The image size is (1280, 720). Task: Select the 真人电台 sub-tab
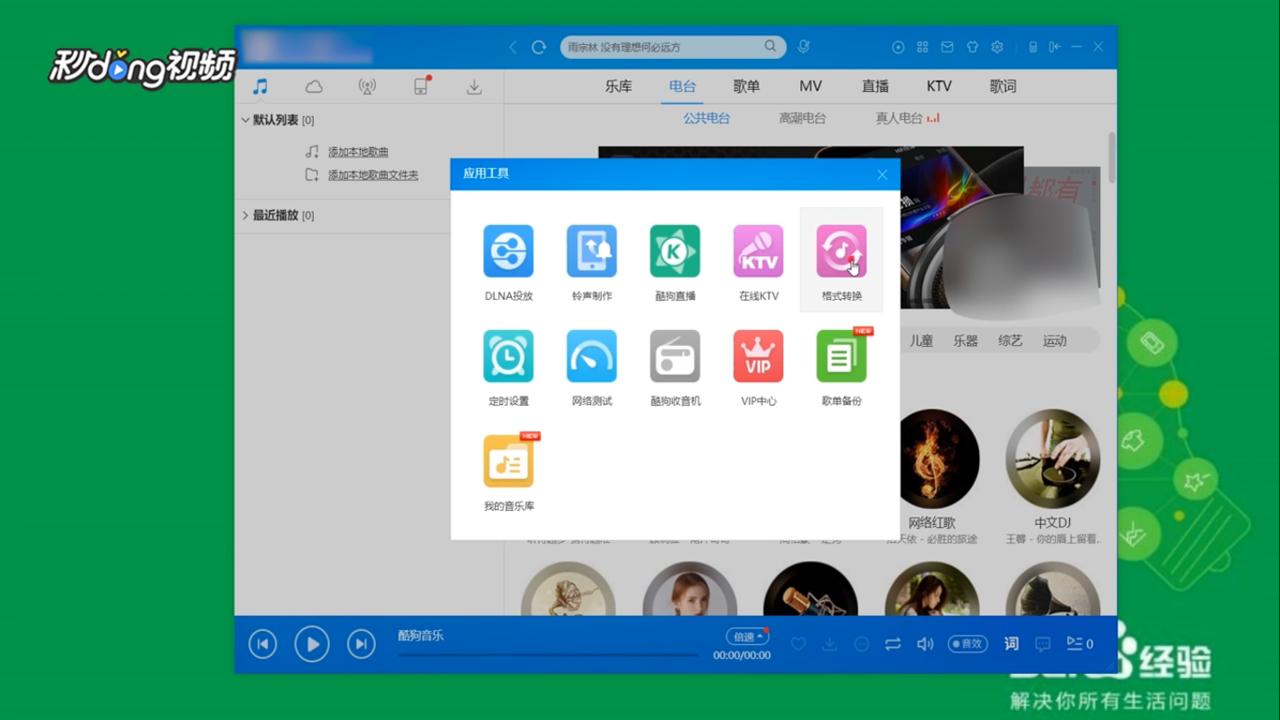(x=899, y=118)
